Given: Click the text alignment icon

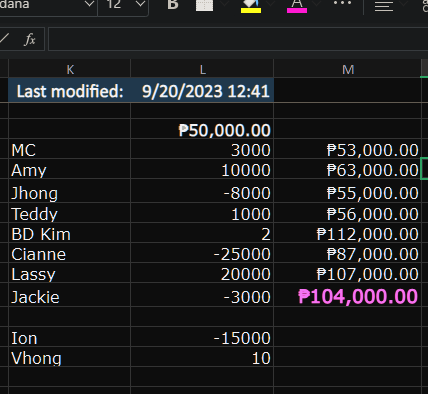Looking at the screenshot, I should coord(384,6).
